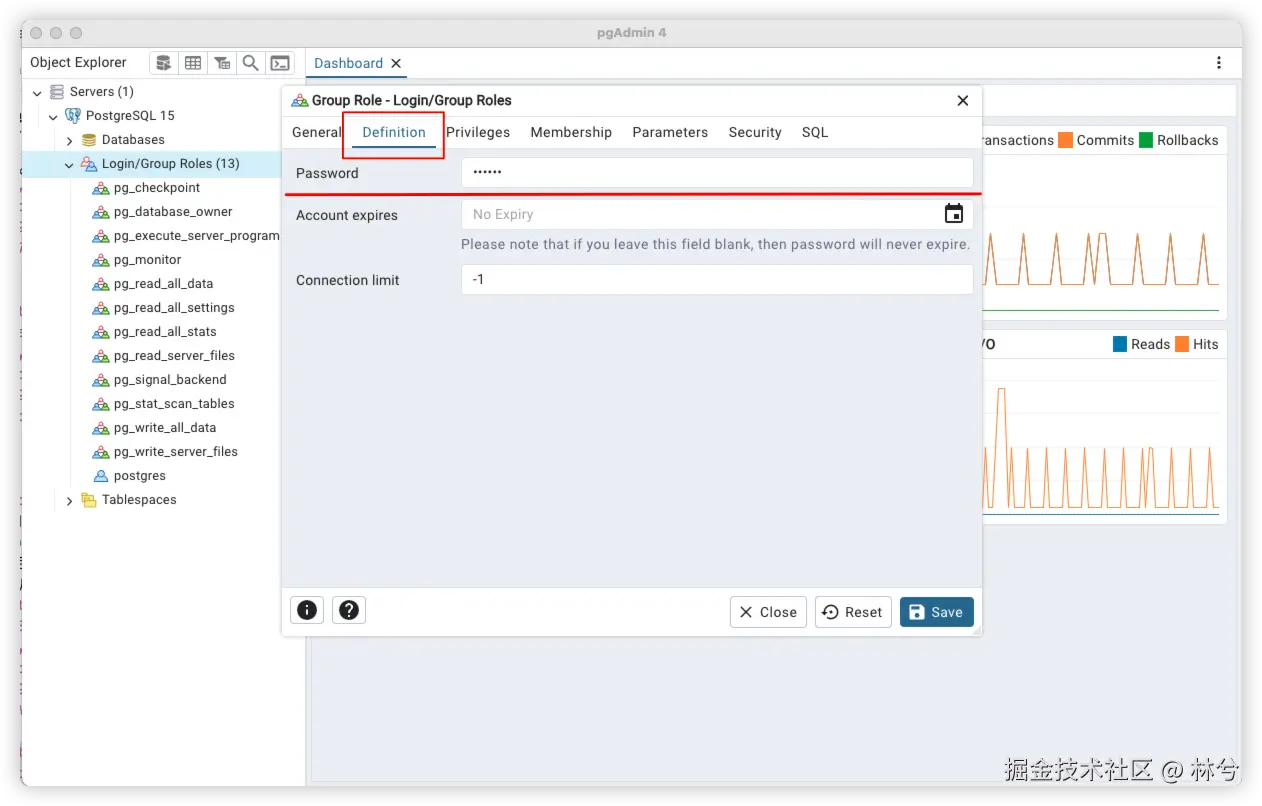Click the postgres login role icon
1262x806 pixels.
point(101,476)
